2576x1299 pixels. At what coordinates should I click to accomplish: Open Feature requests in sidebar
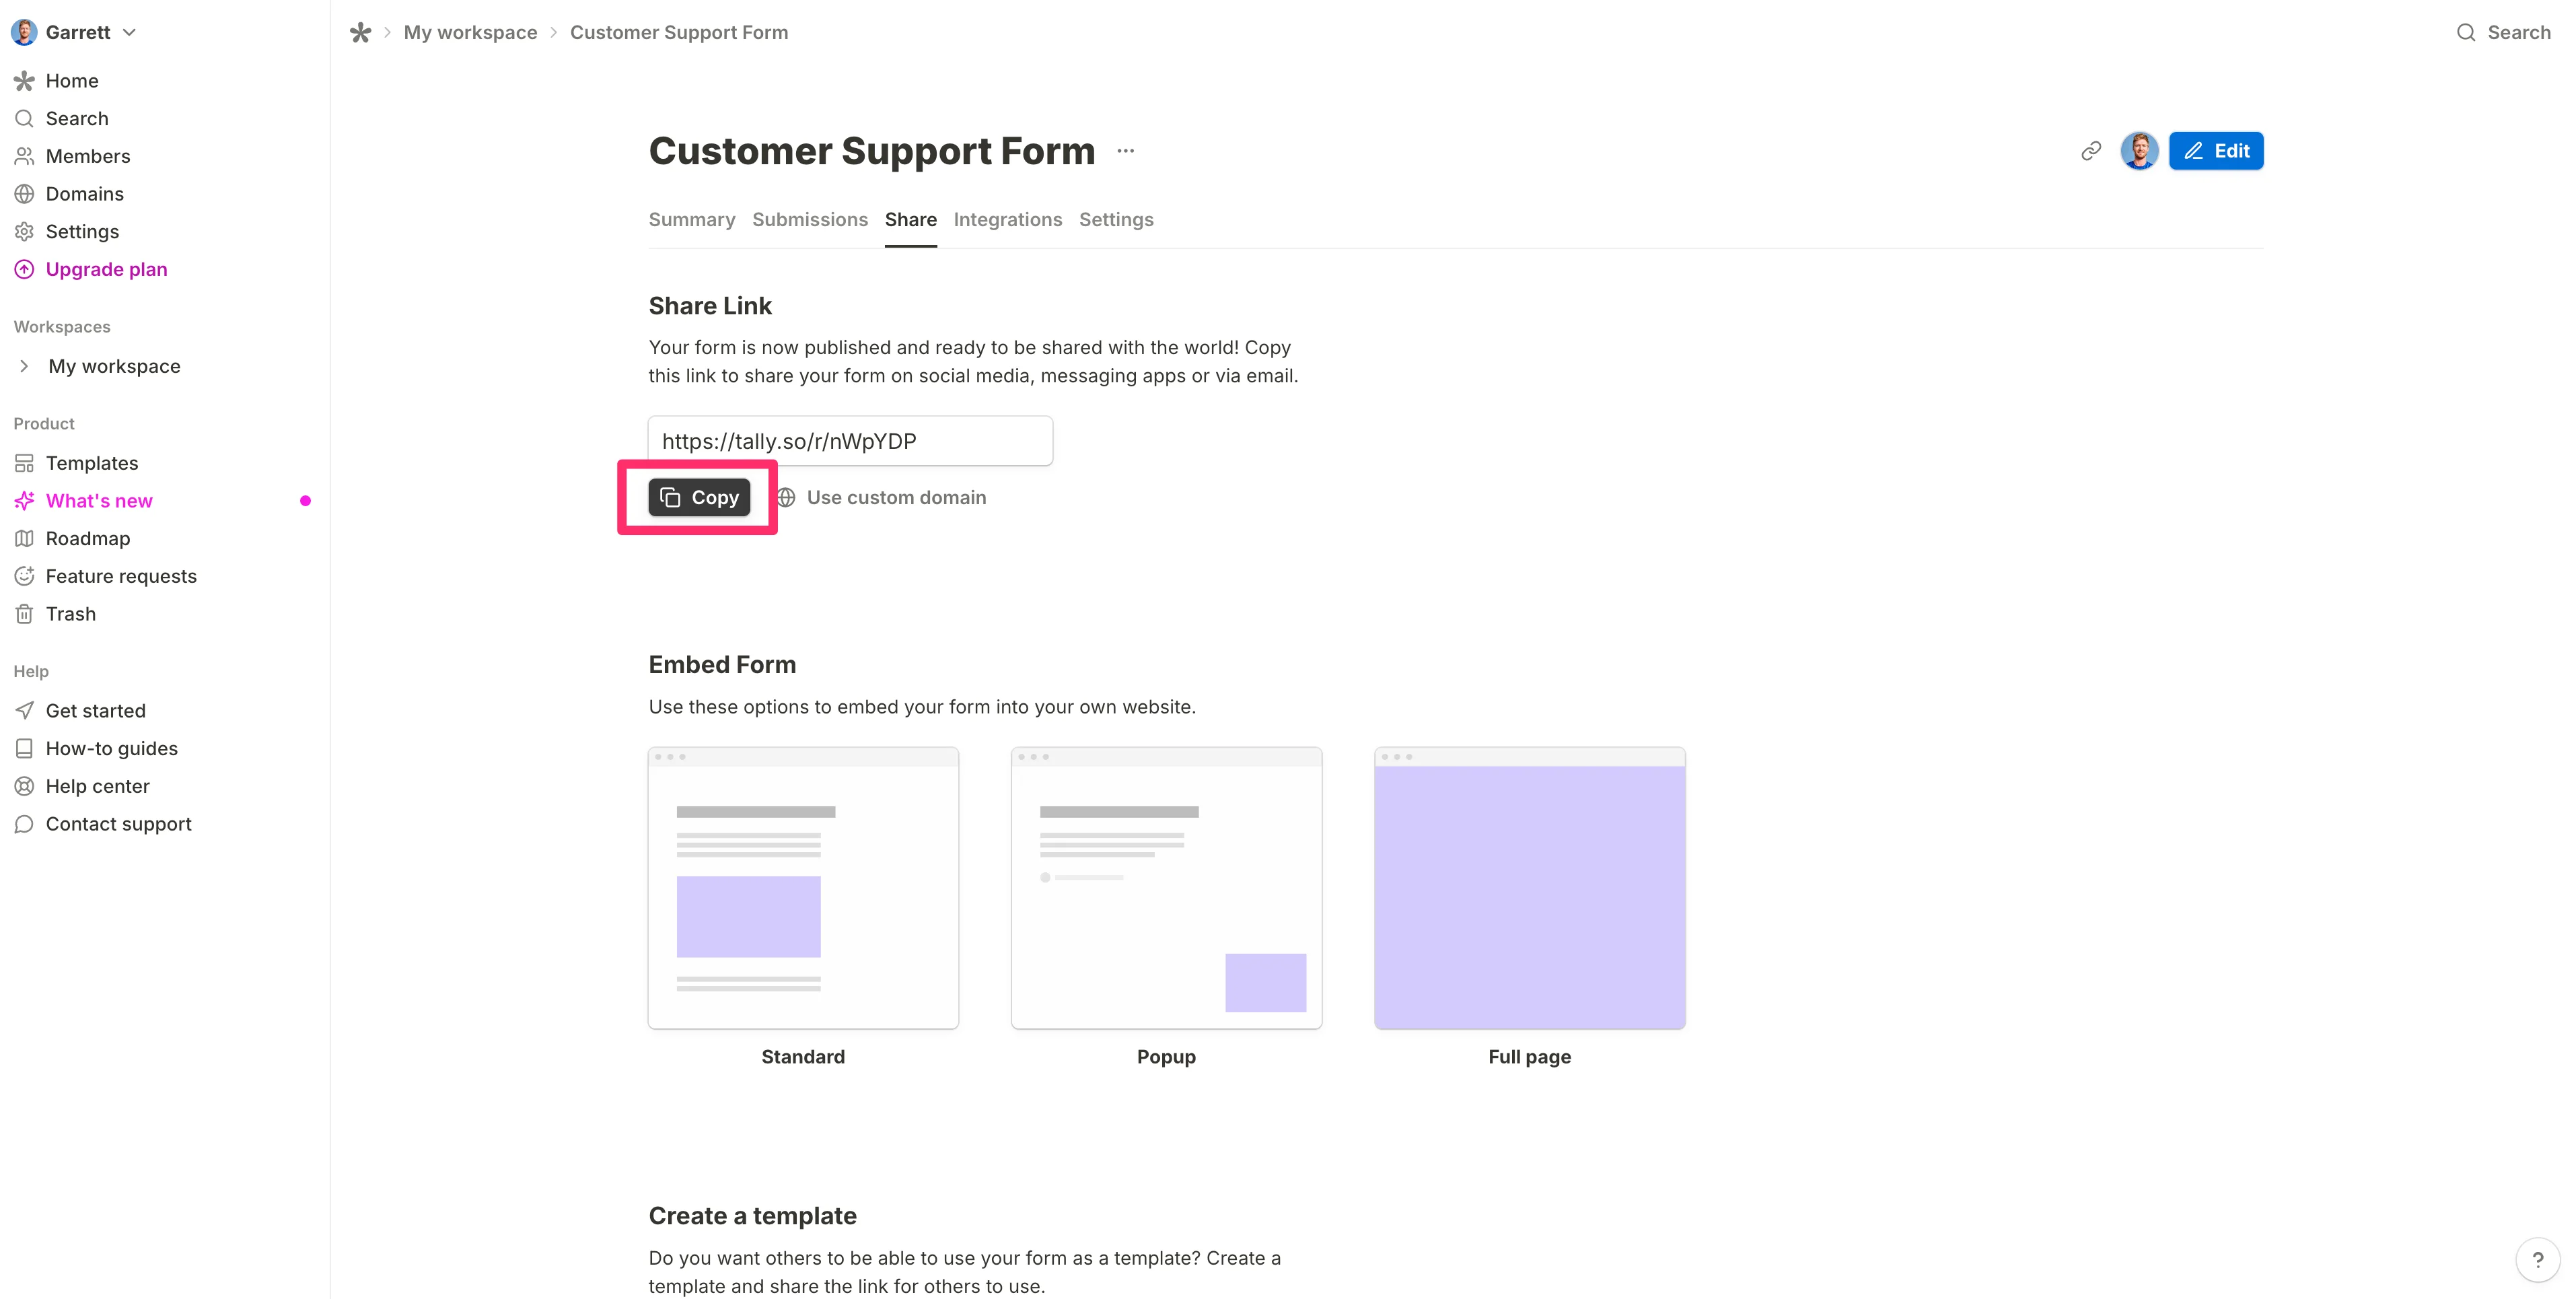point(120,576)
